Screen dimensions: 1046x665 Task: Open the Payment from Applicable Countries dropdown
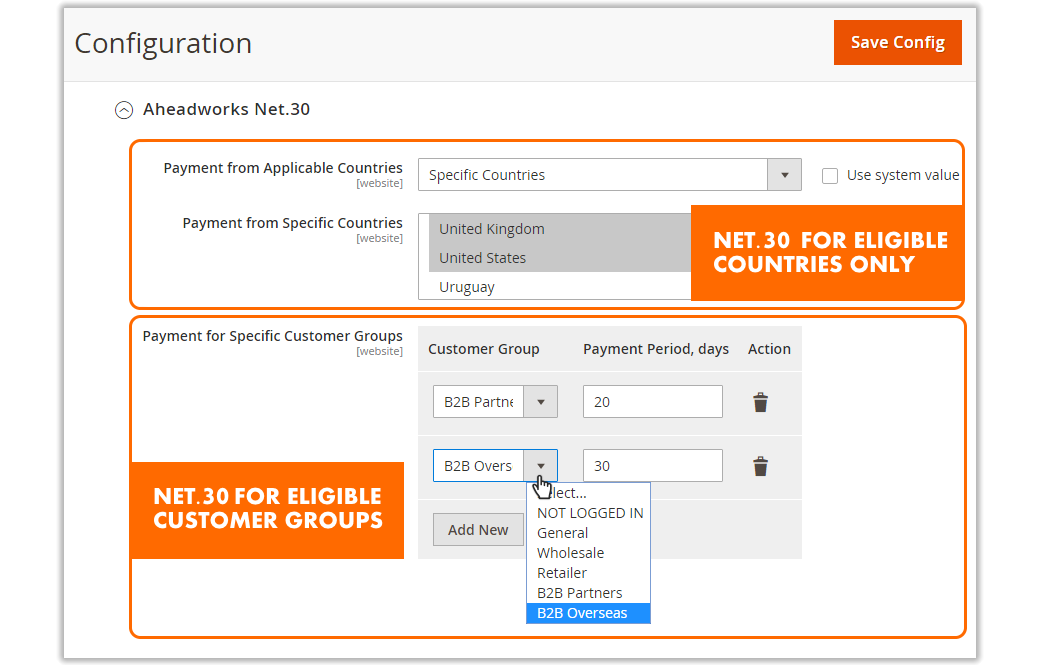pos(610,175)
